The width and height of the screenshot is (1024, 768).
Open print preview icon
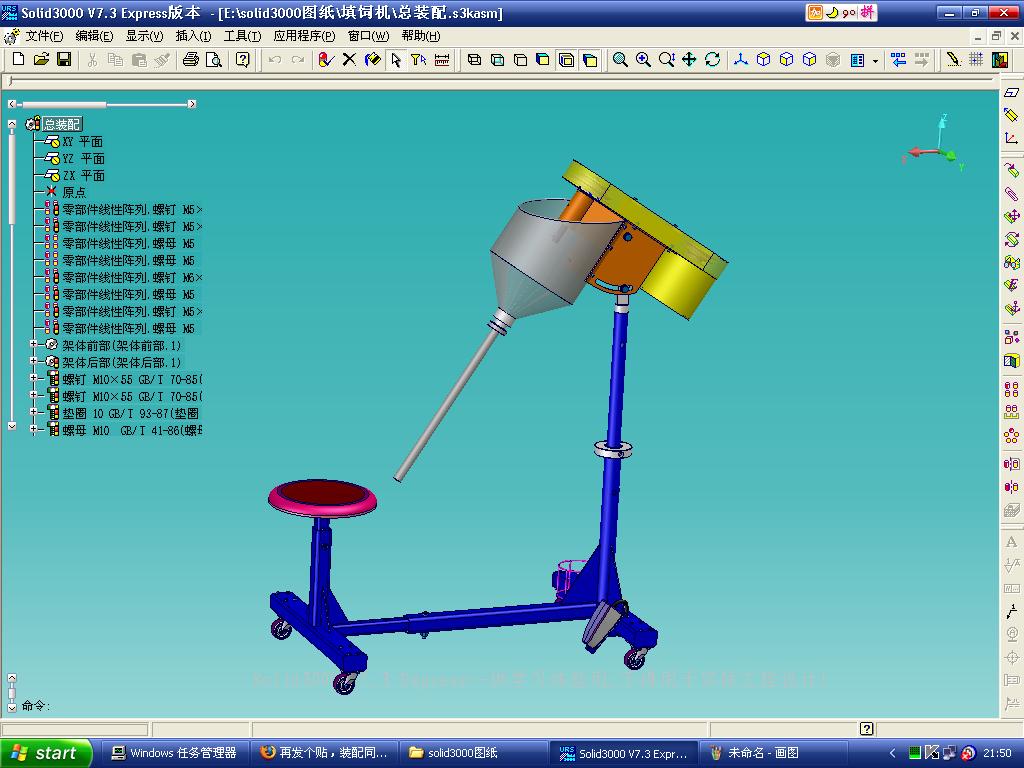[x=214, y=59]
